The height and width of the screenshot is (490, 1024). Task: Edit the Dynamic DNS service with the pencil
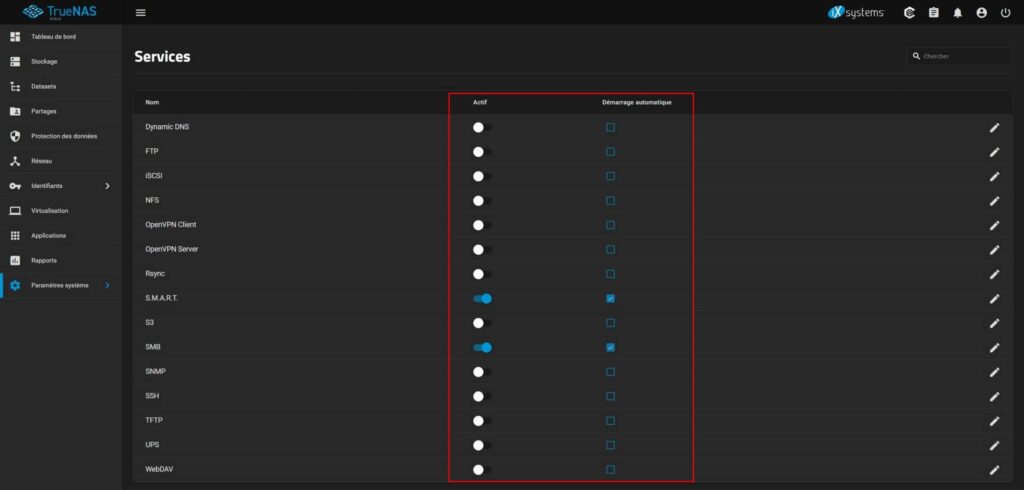(x=994, y=127)
